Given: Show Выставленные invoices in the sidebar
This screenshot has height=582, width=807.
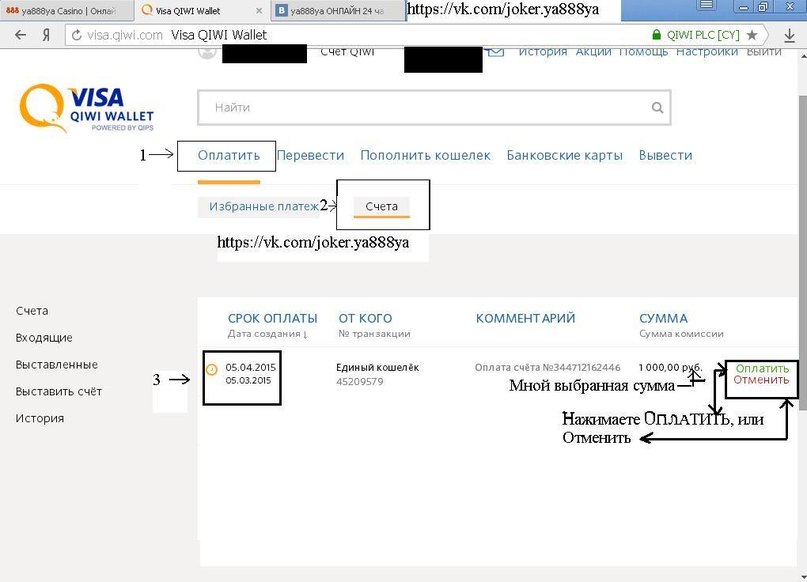Looking at the screenshot, I should pos(57,364).
